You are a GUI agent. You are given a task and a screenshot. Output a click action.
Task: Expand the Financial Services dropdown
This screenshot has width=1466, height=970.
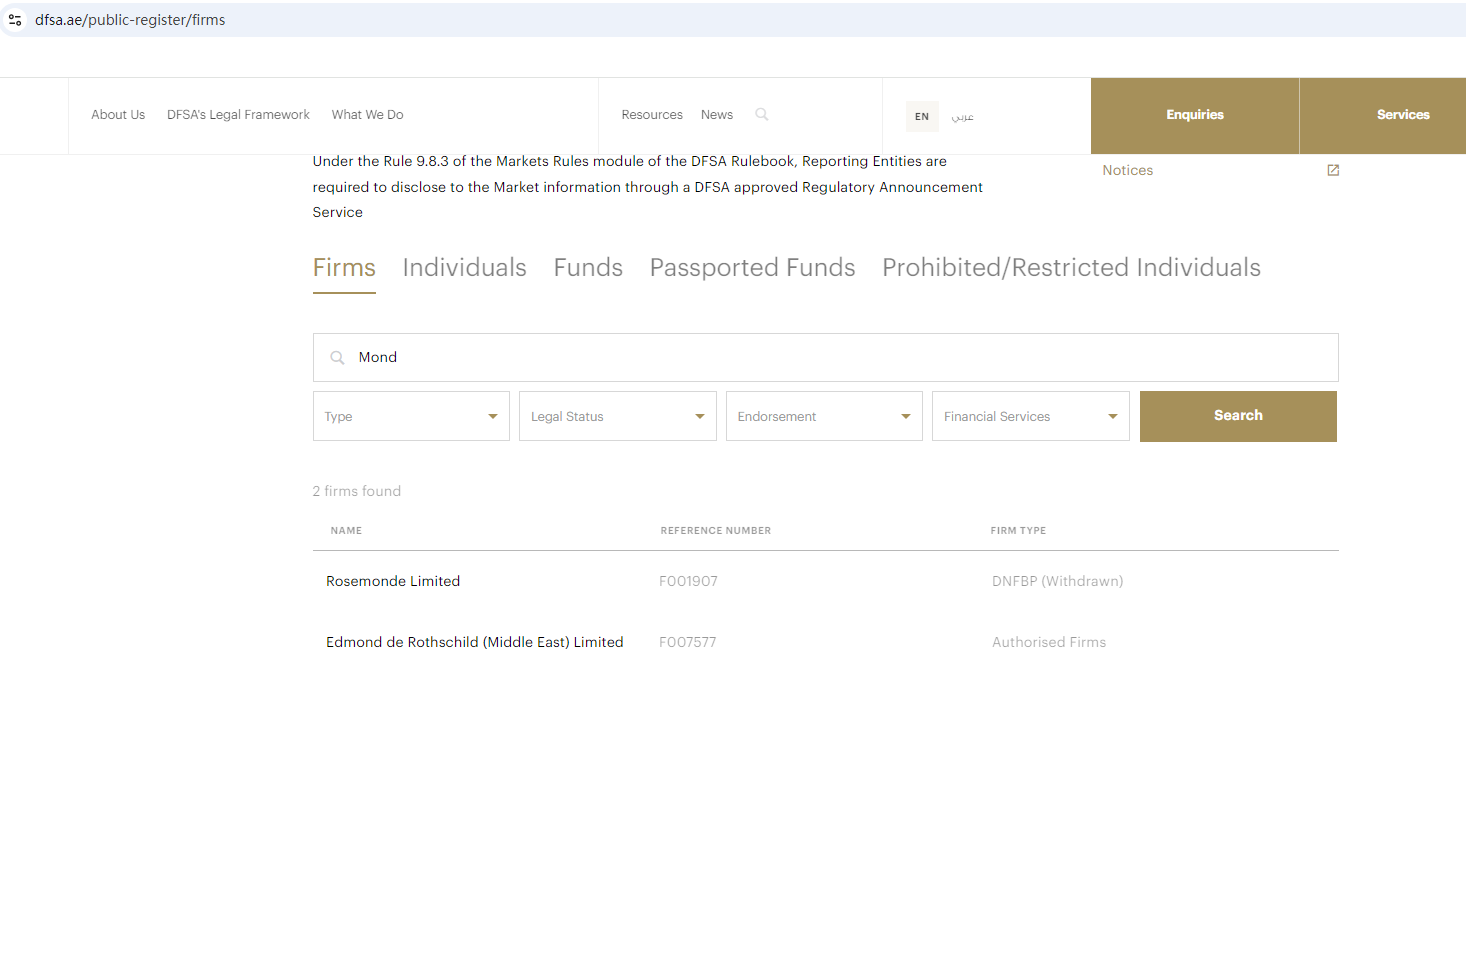1030,417
